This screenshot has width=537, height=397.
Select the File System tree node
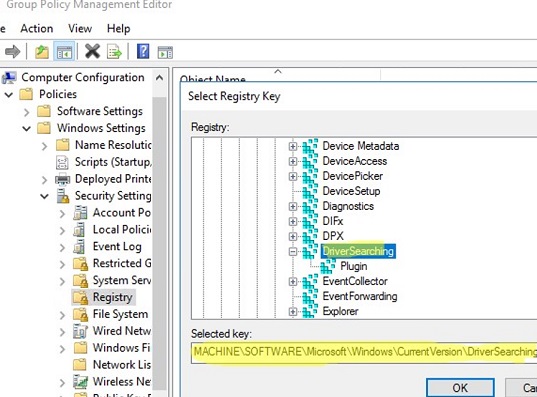click(x=120, y=314)
